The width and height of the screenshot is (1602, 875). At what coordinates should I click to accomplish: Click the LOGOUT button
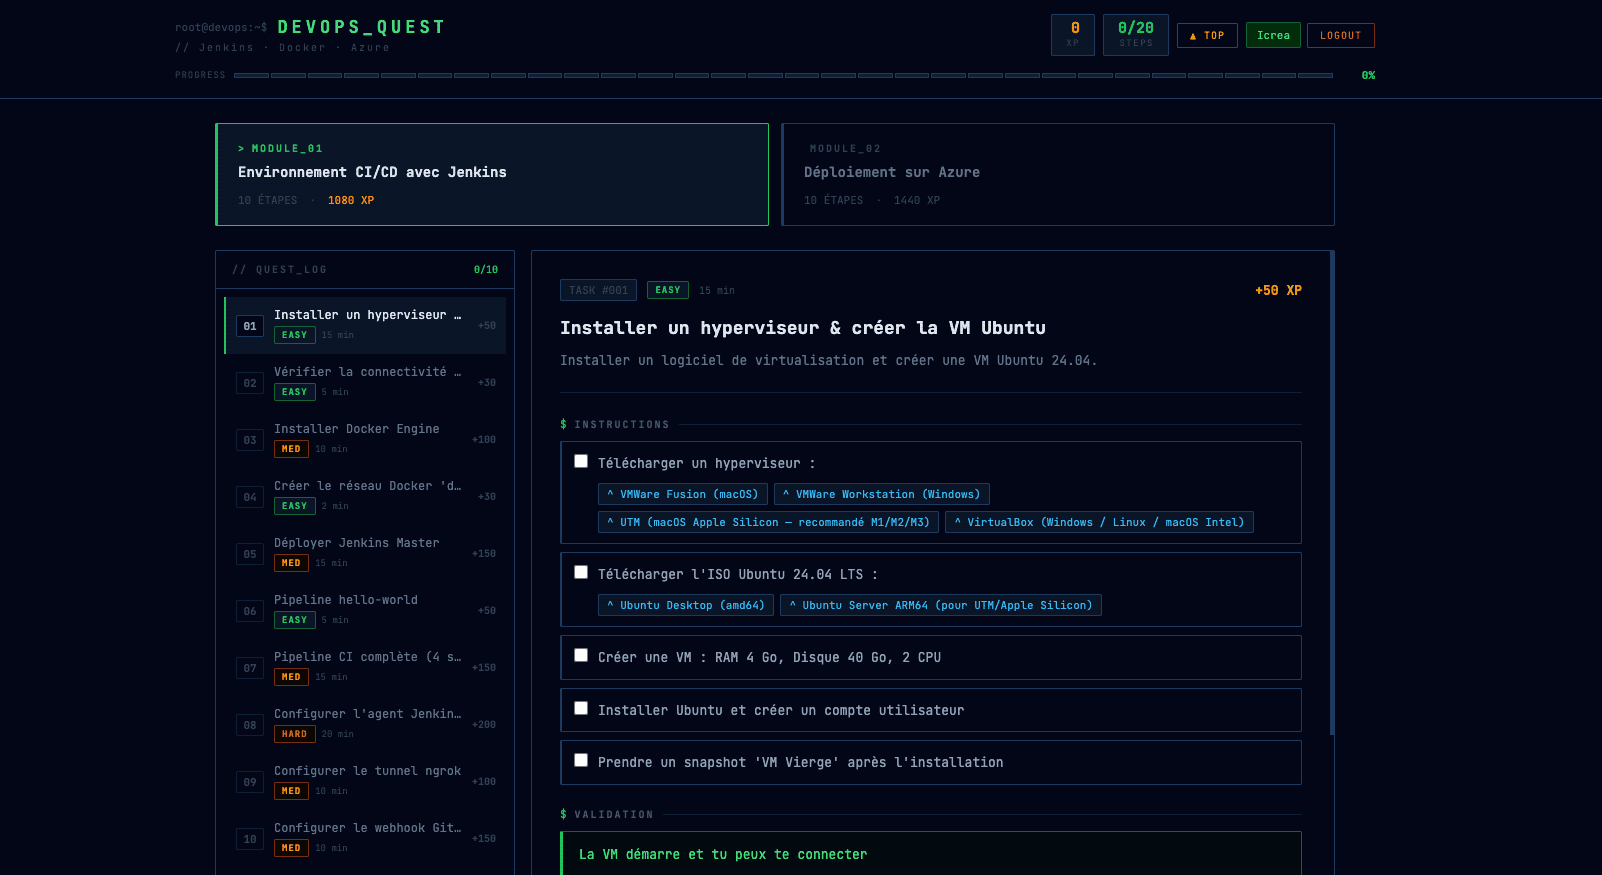(1340, 35)
